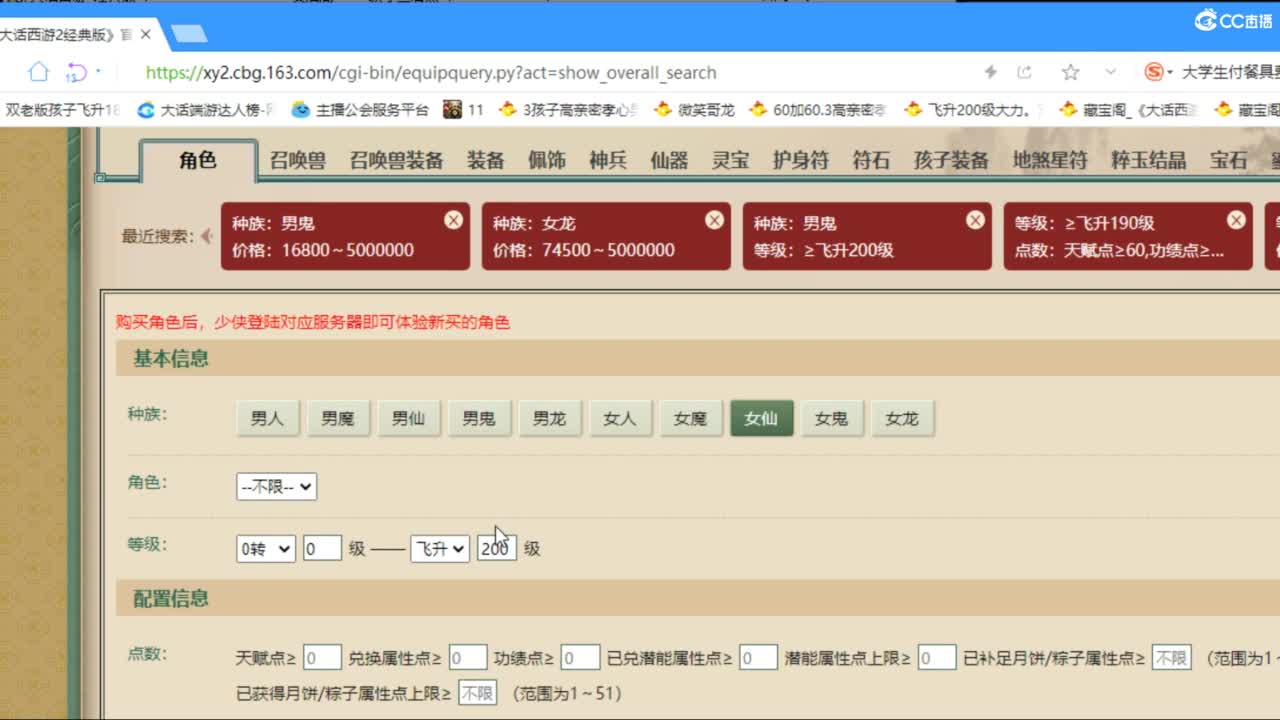
Task: Remove recent search 男鬼 16800~5000000
Action: point(453,220)
